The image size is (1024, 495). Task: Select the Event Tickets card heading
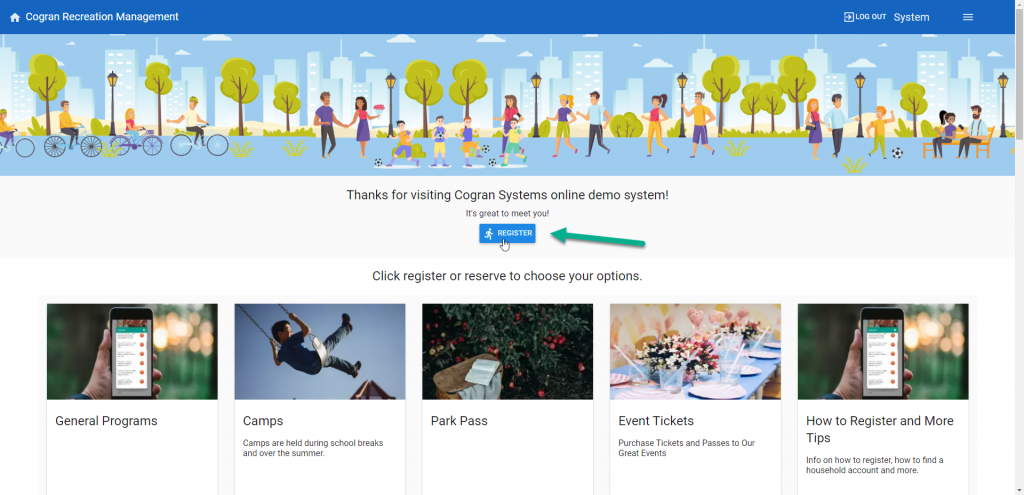(x=656, y=421)
